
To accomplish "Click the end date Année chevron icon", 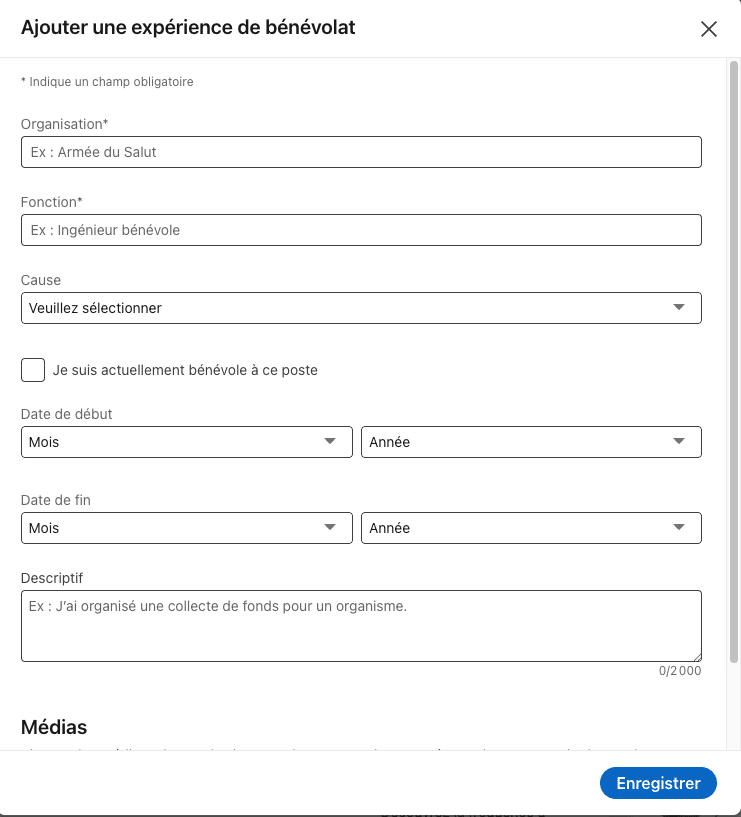I will 680,527.
